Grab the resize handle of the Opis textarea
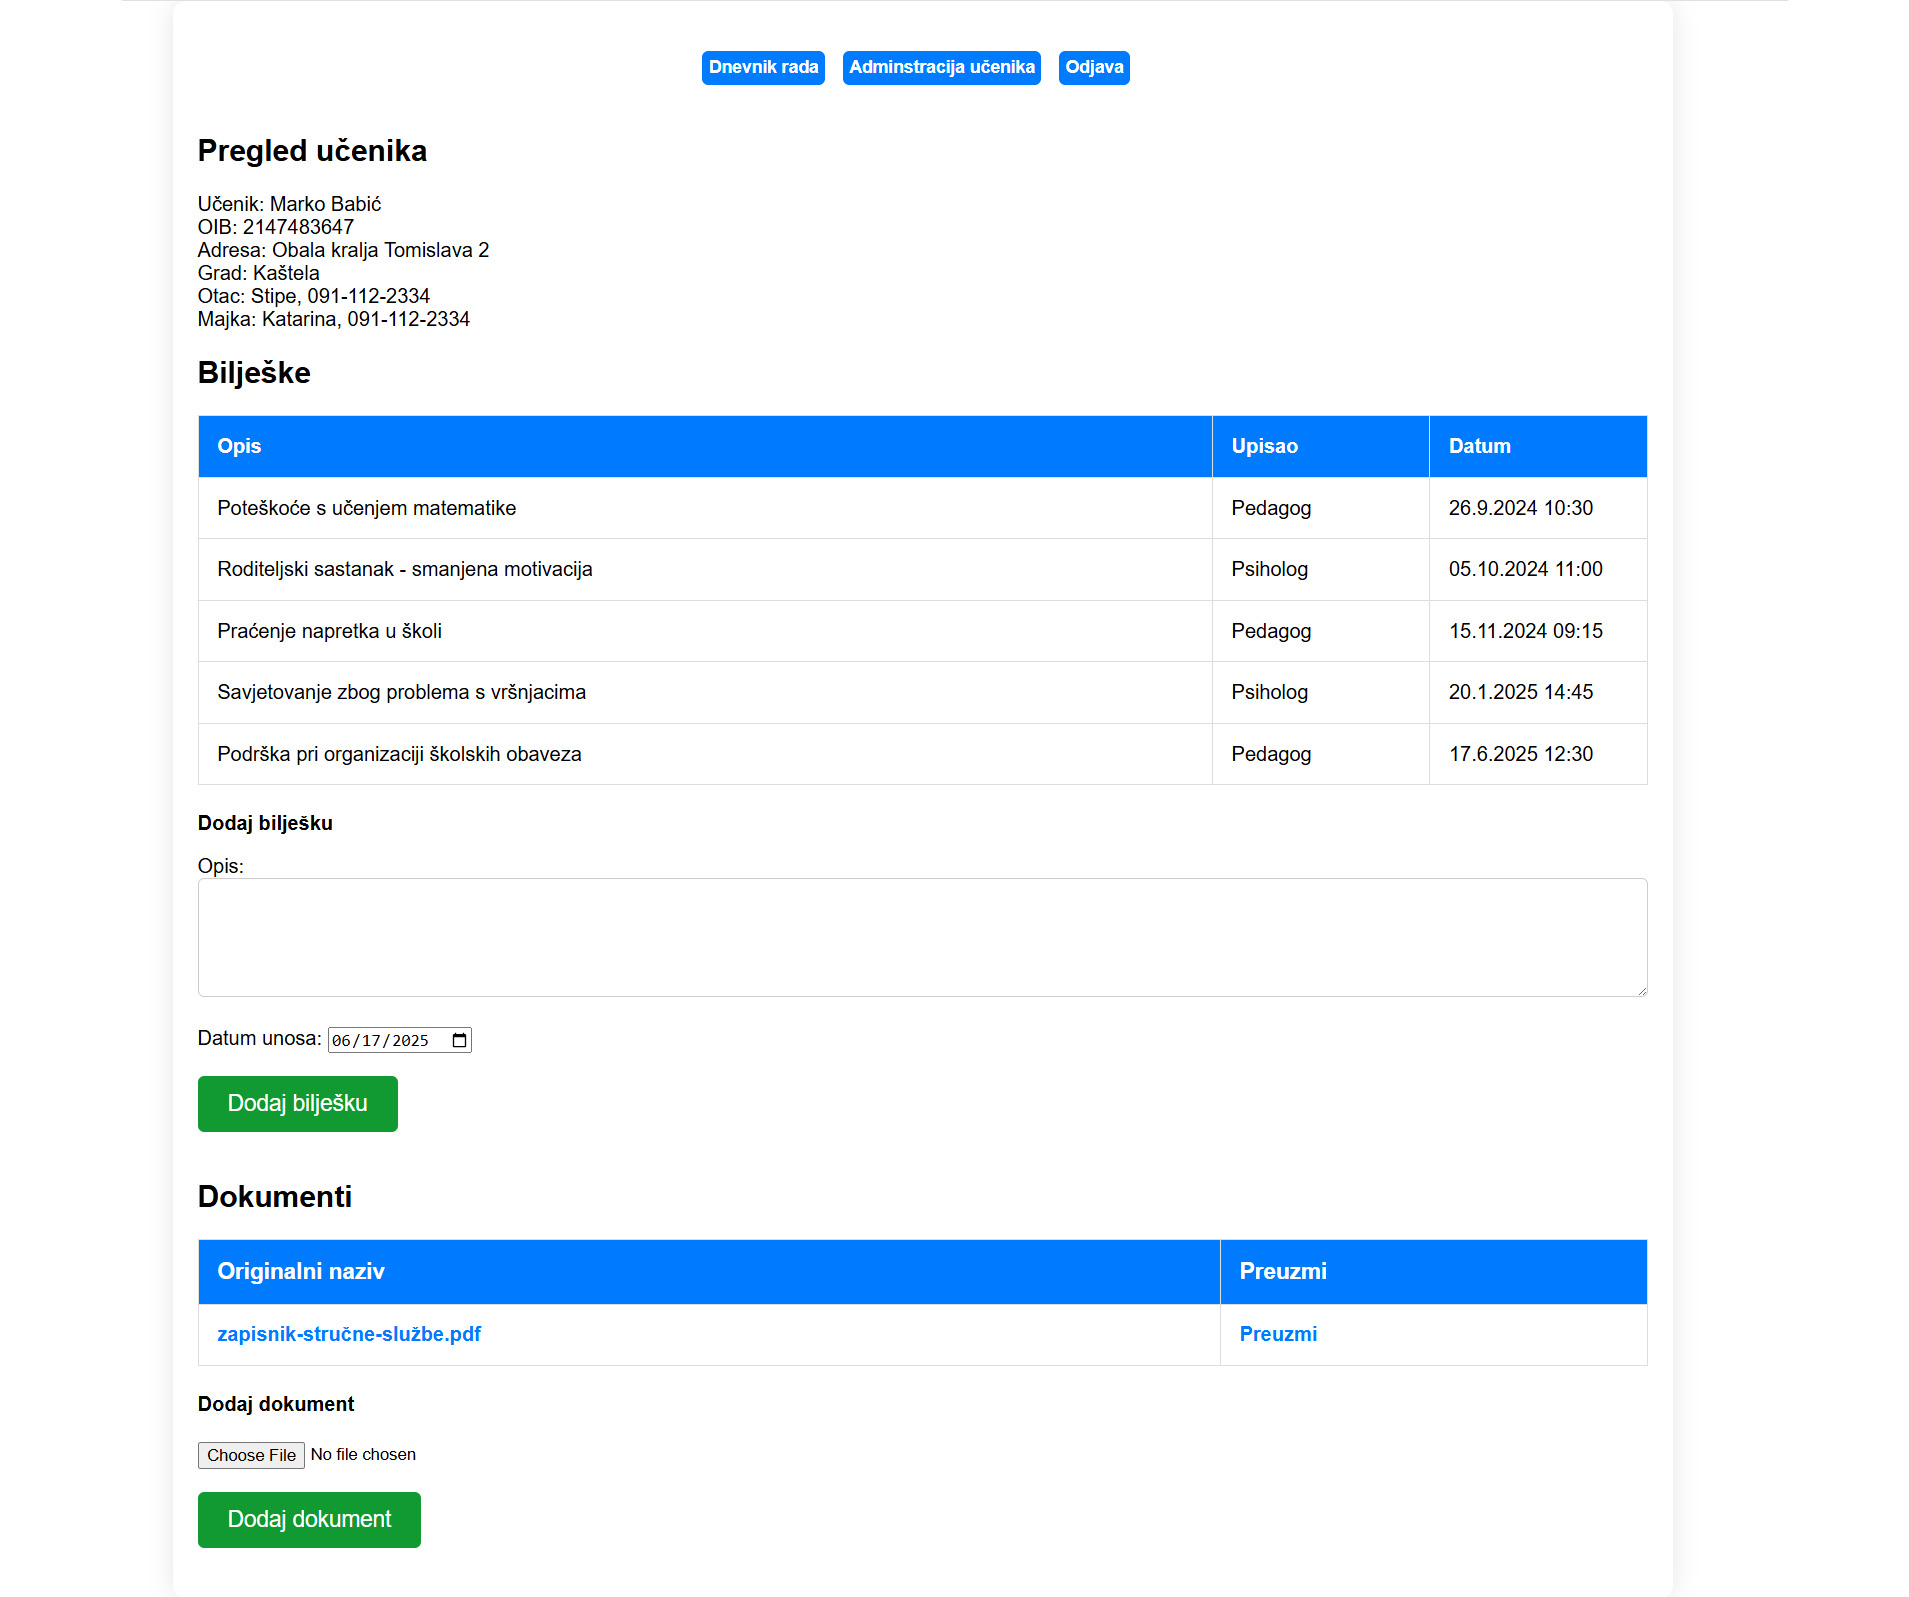The height and width of the screenshot is (1597, 1909). point(1641,990)
